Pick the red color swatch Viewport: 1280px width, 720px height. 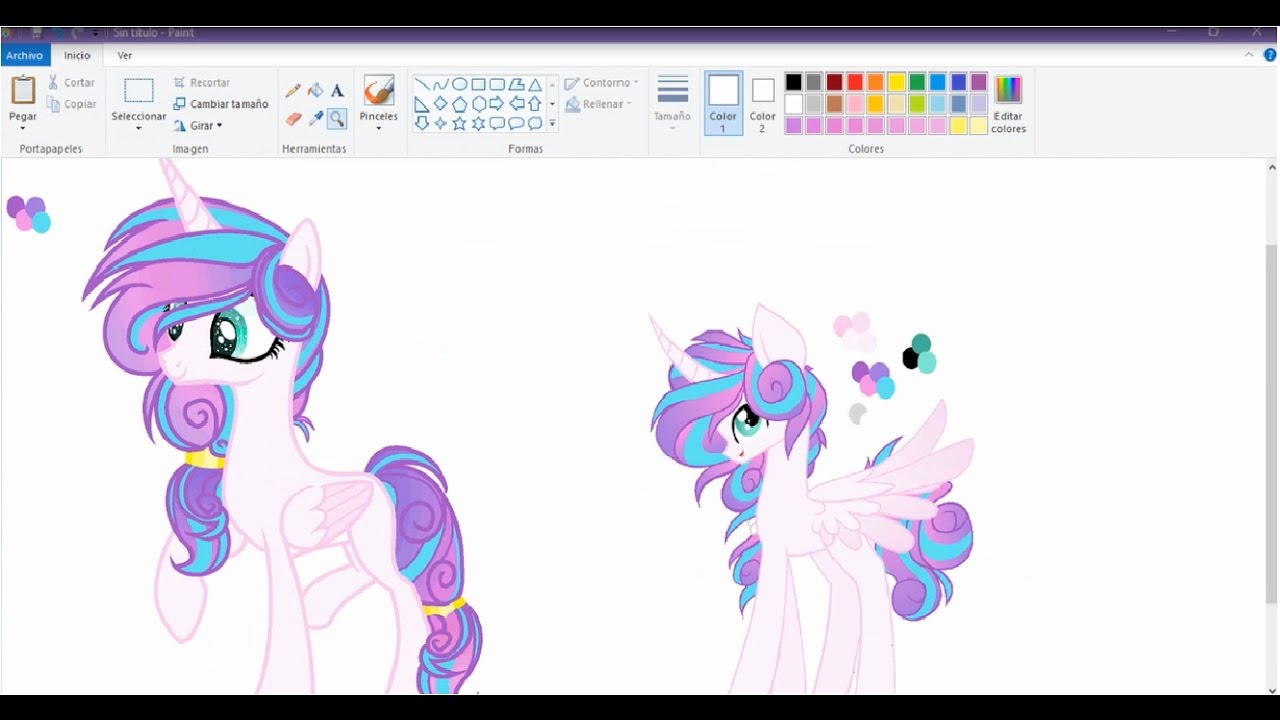(855, 82)
